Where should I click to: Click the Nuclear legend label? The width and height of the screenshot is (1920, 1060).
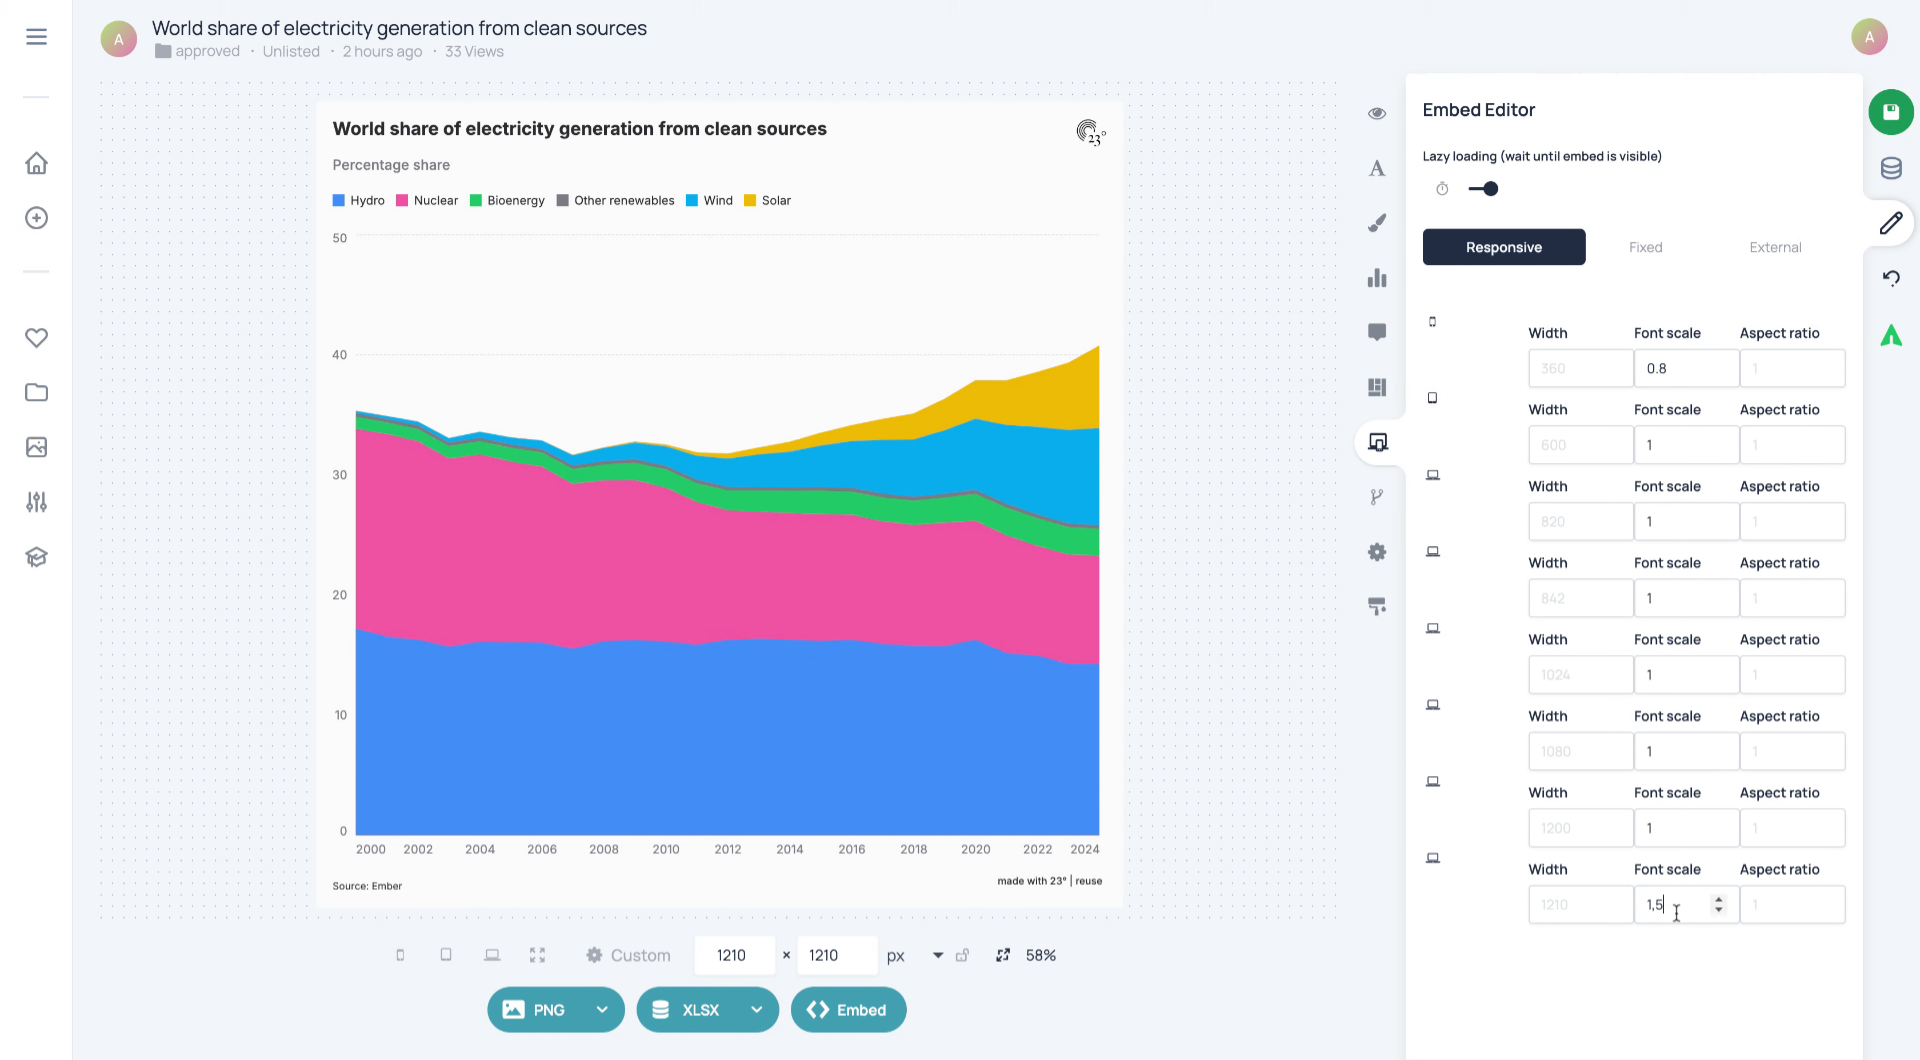(436, 200)
